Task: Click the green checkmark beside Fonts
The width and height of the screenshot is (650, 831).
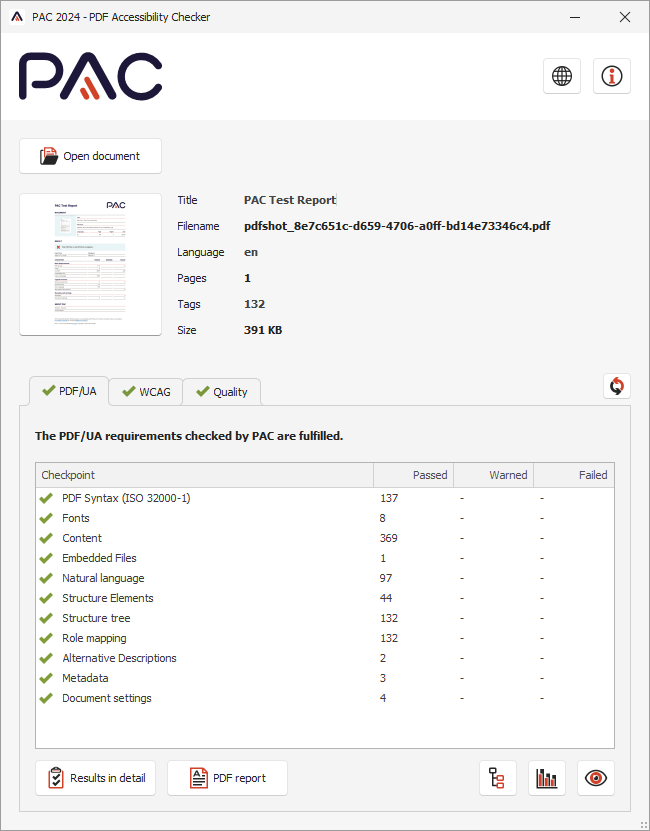Action: click(46, 518)
